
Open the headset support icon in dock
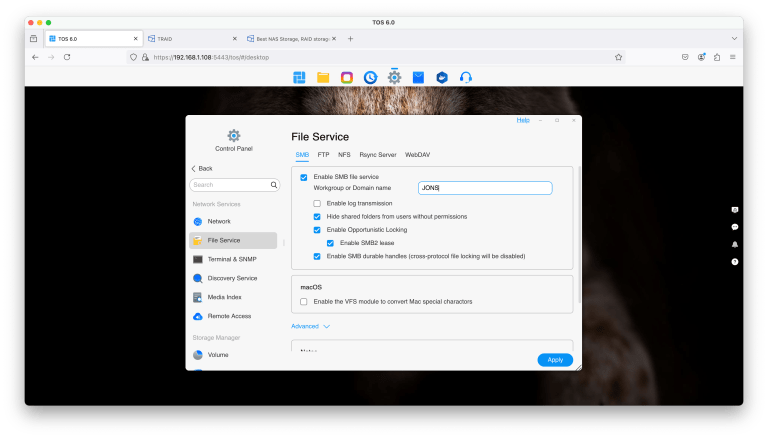[465, 77]
